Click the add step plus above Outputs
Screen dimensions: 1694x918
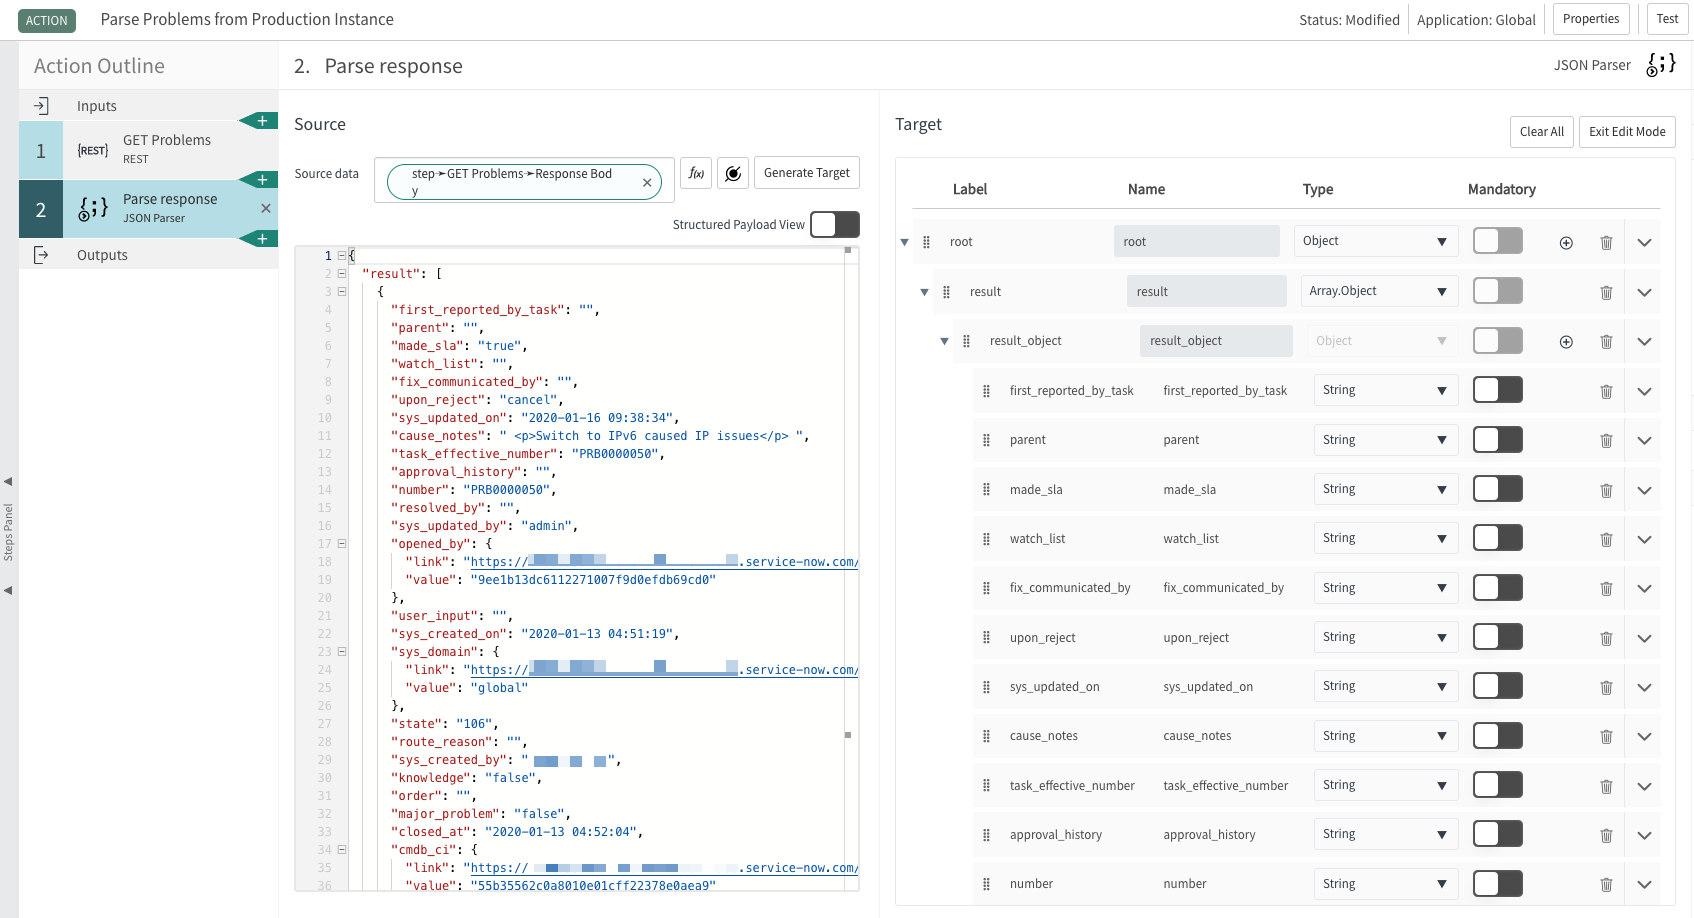click(262, 239)
